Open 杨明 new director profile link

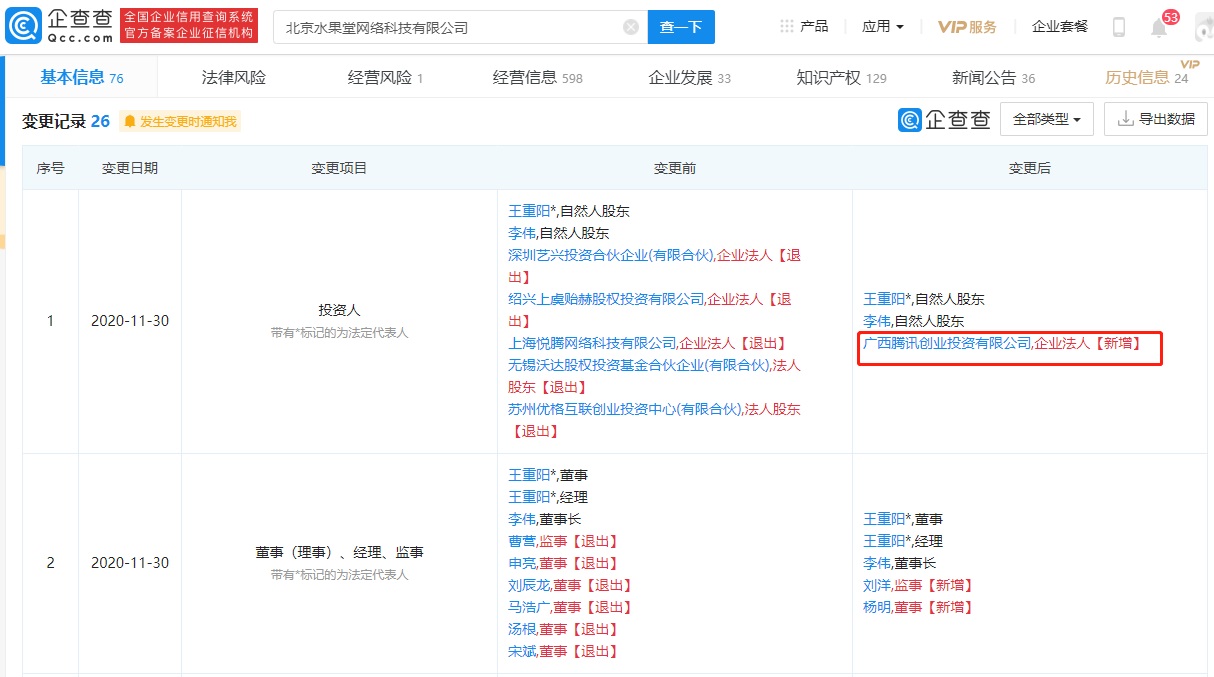point(877,607)
